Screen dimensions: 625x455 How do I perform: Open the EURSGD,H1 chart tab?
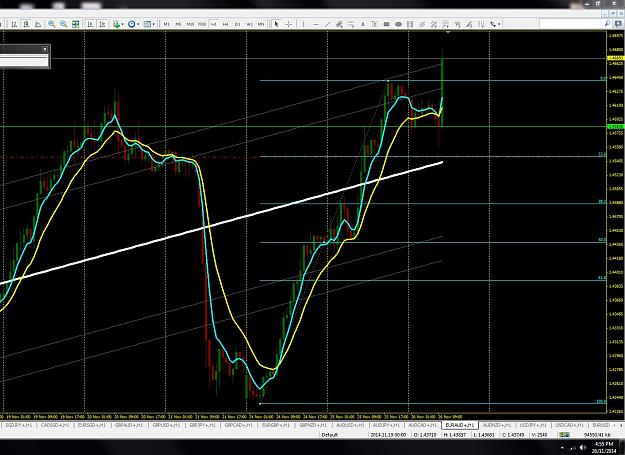point(92,426)
